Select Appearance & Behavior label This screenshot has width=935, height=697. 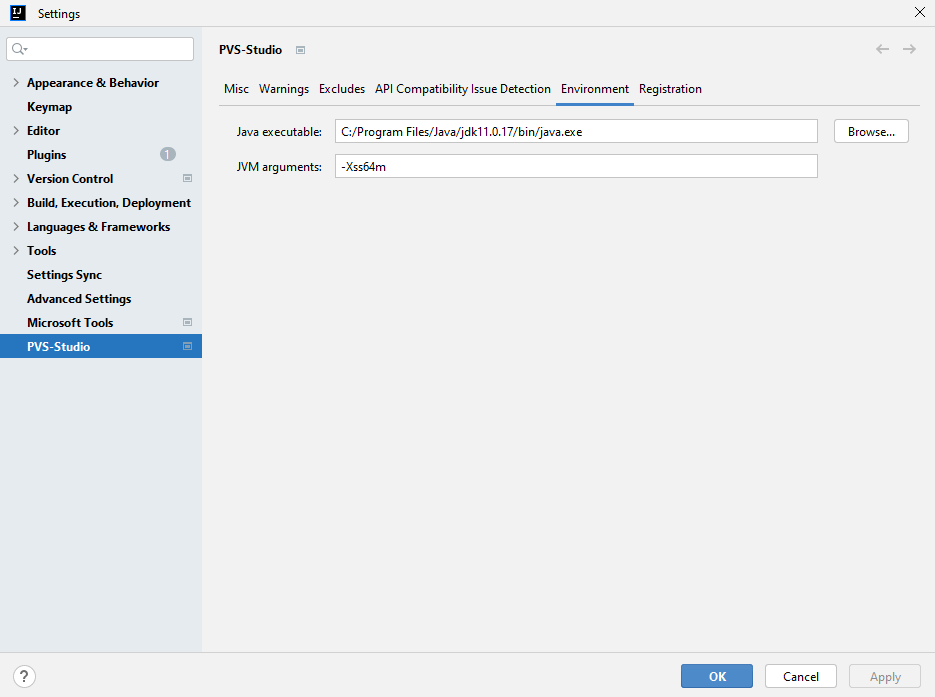click(93, 83)
